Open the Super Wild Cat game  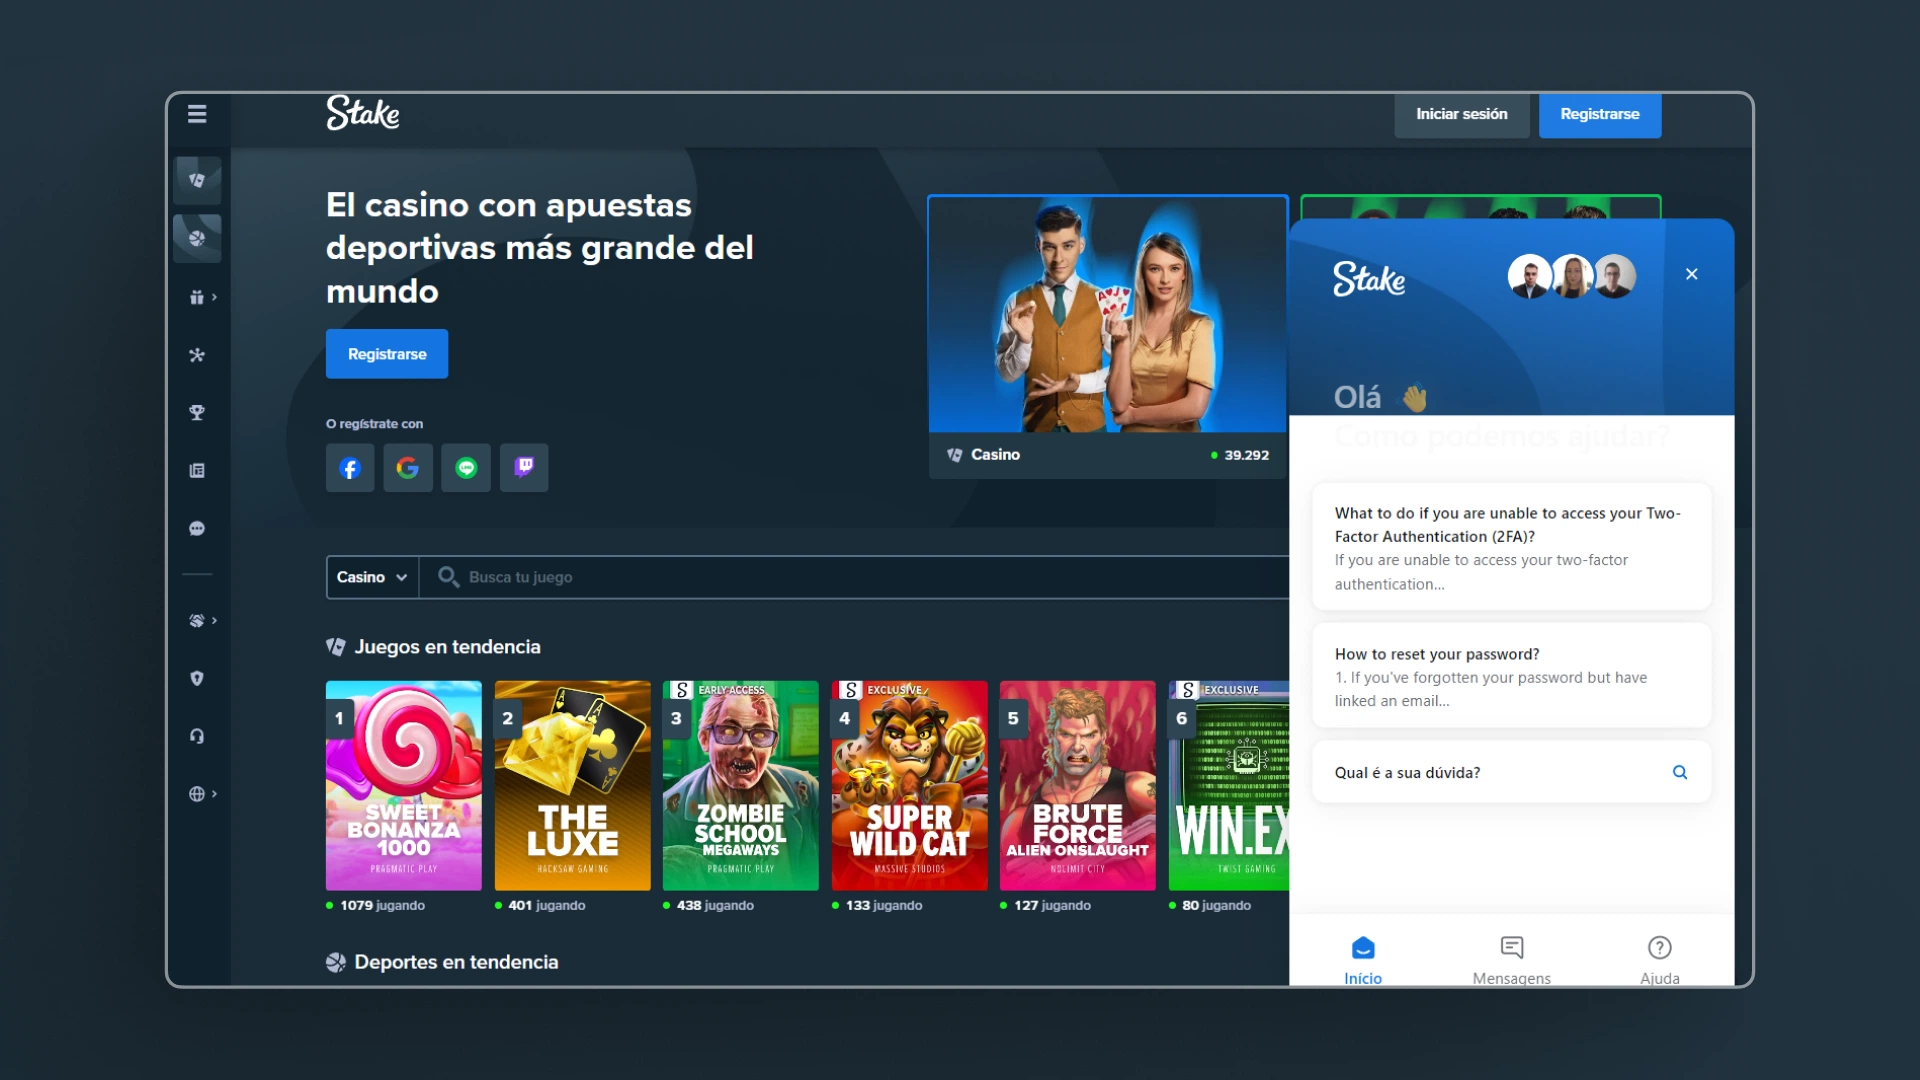point(910,786)
